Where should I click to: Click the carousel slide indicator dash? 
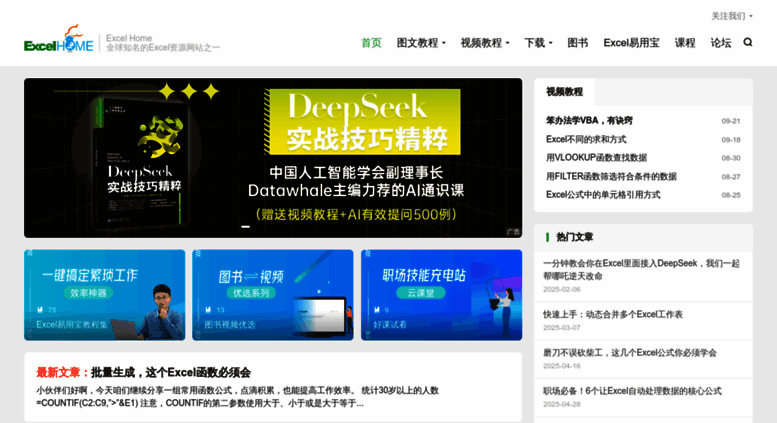245,226
